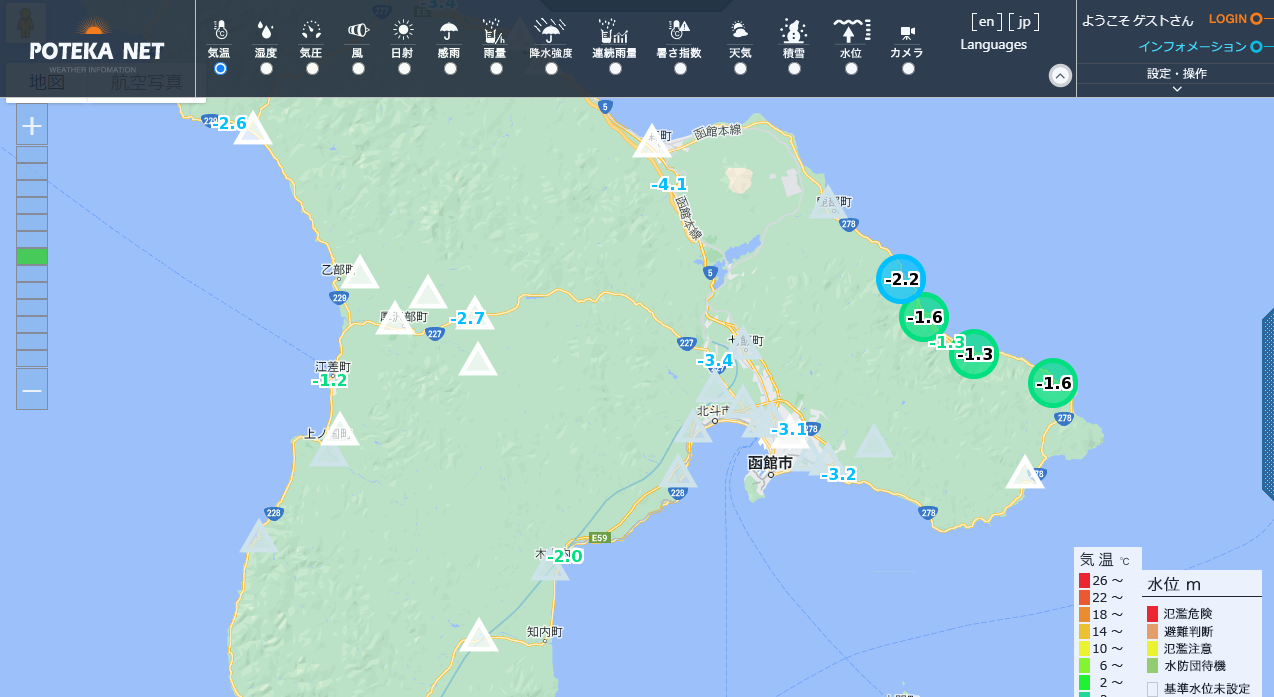Click the カメラ camera icon
1274x697 pixels.
coord(908,32)
